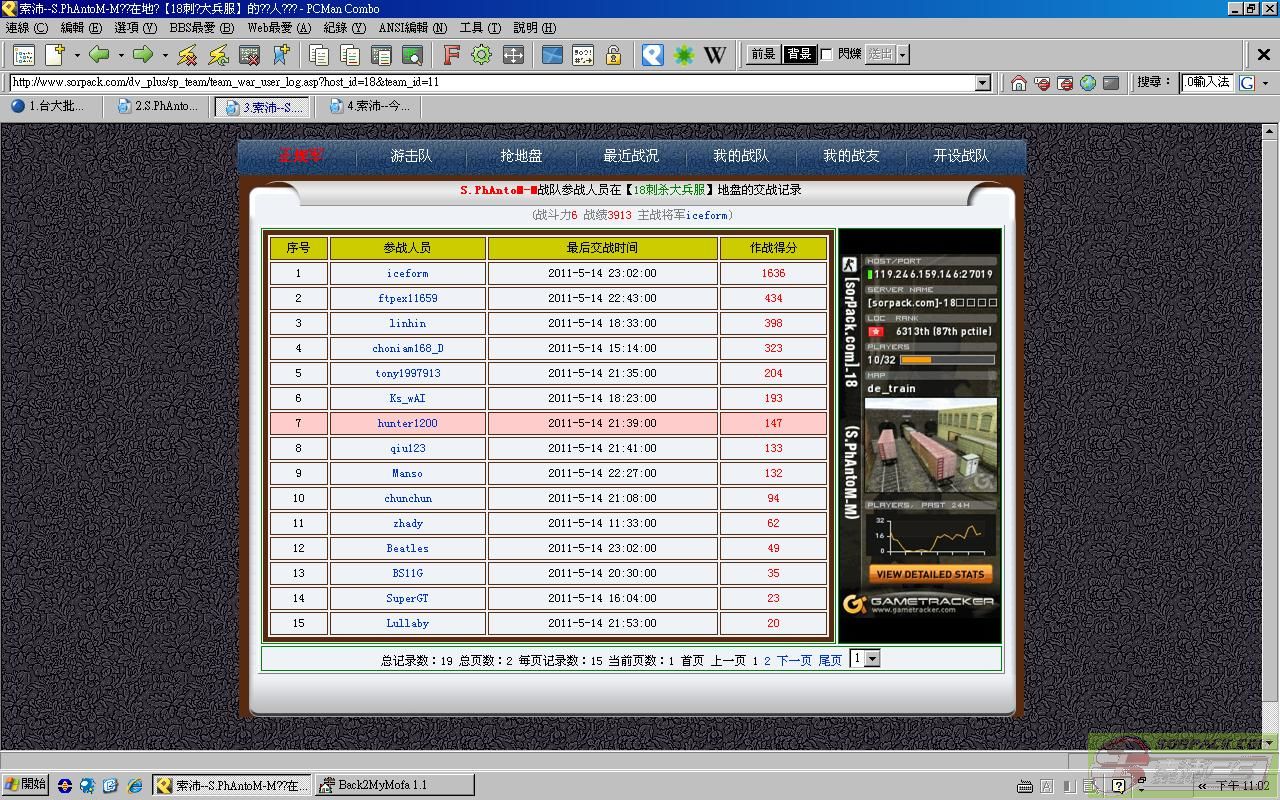Click the padlock icon in toolbar
The width and height of the screenshot is (1280, 800).
tap(613, 55)
